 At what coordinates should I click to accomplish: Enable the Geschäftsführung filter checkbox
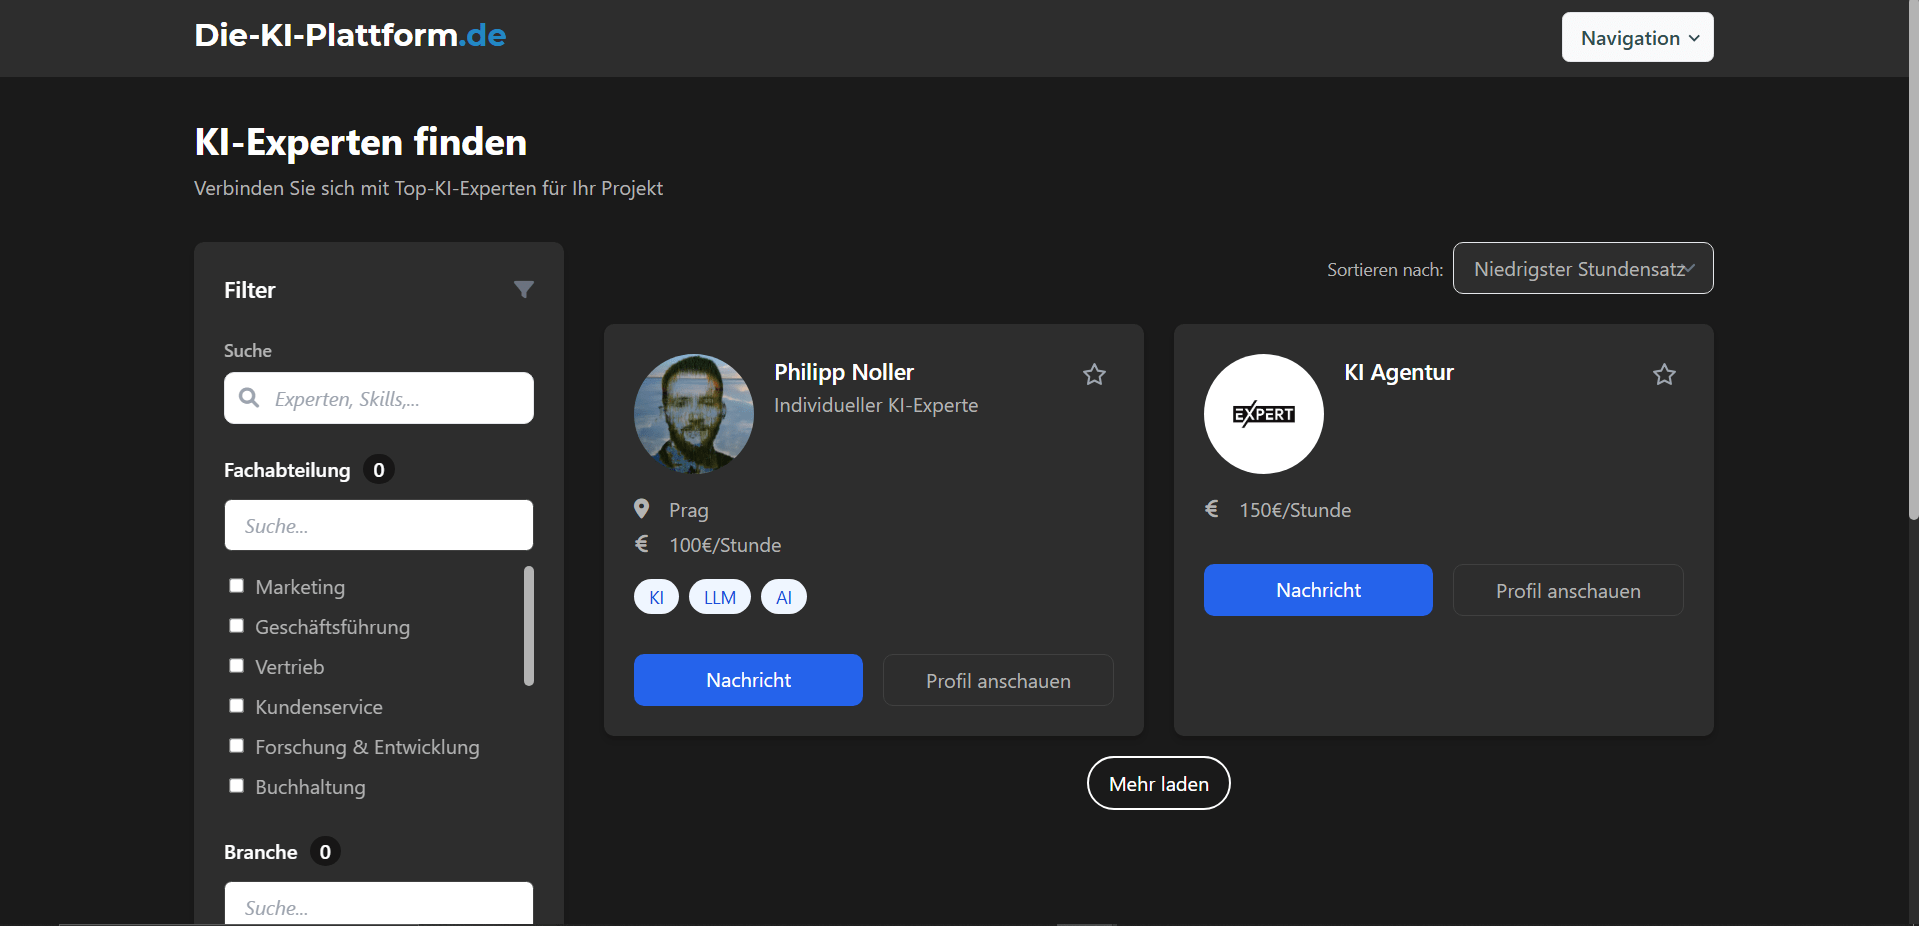coord(237,626)
